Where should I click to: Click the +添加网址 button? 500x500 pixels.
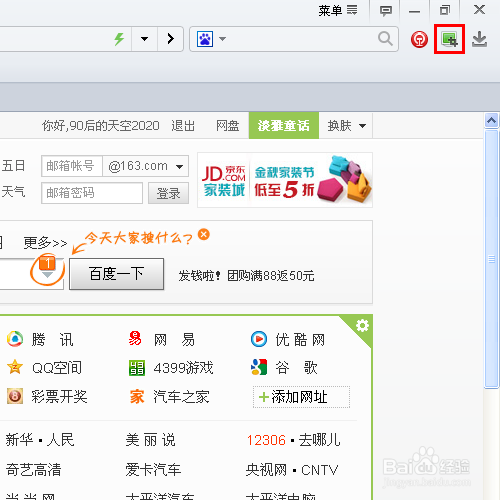pos(301,397)
